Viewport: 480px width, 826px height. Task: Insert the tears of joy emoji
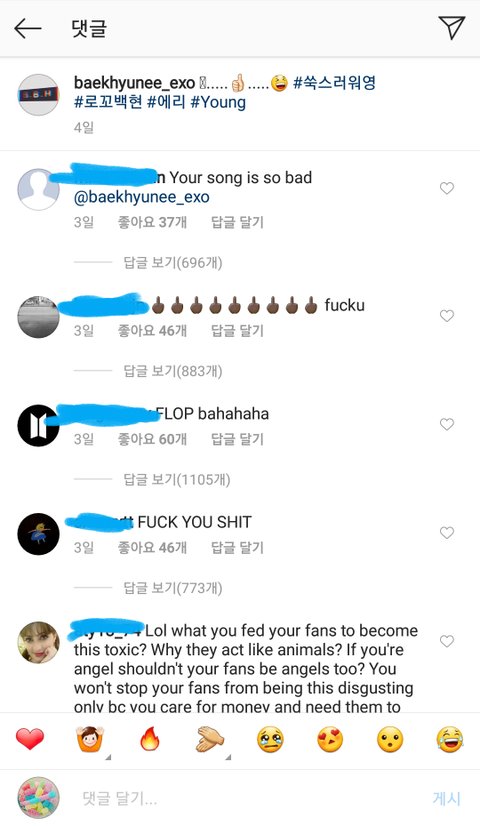click(449, 740)
